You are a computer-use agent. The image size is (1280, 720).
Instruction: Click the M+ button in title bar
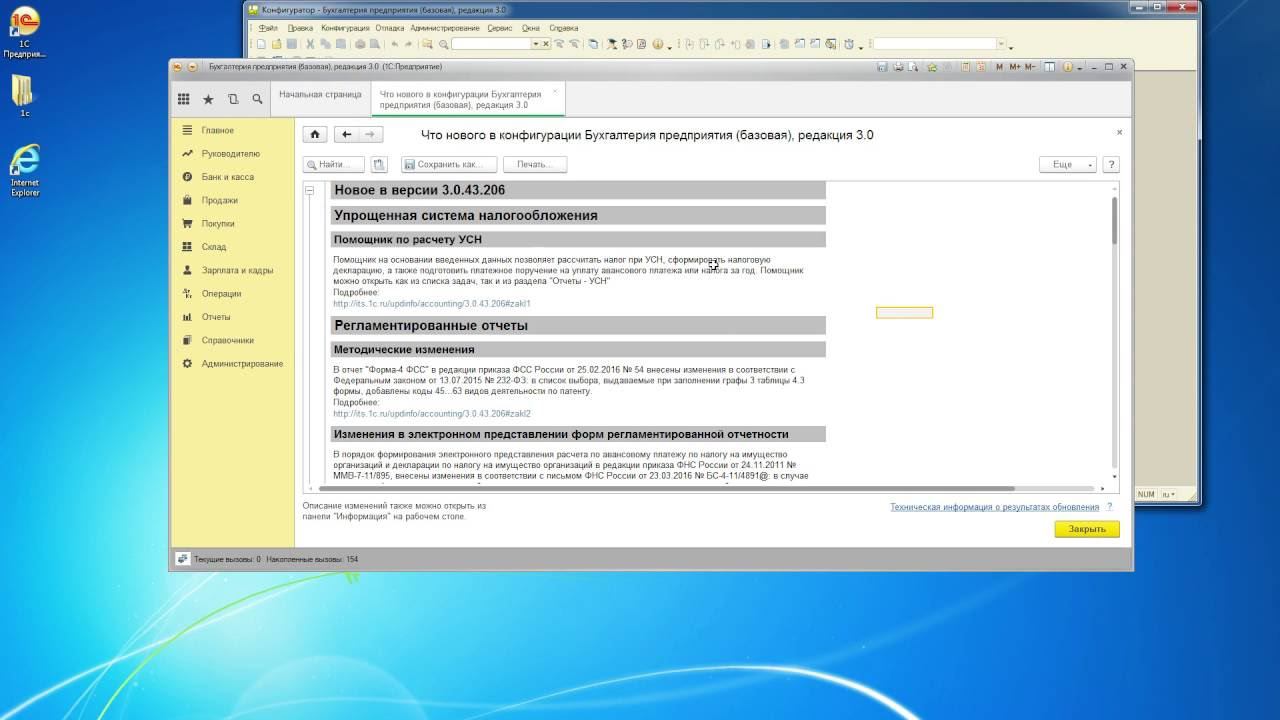click(1015, 67)
